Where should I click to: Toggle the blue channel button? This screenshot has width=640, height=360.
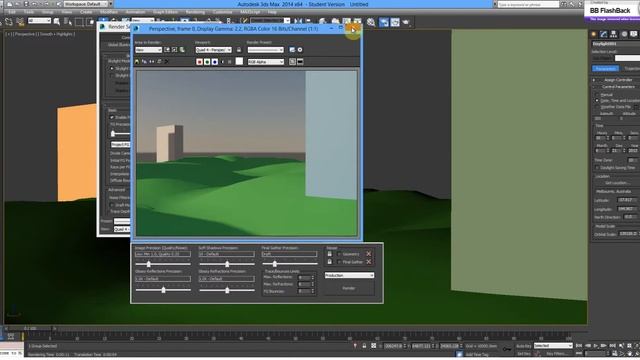pos(215,62)
